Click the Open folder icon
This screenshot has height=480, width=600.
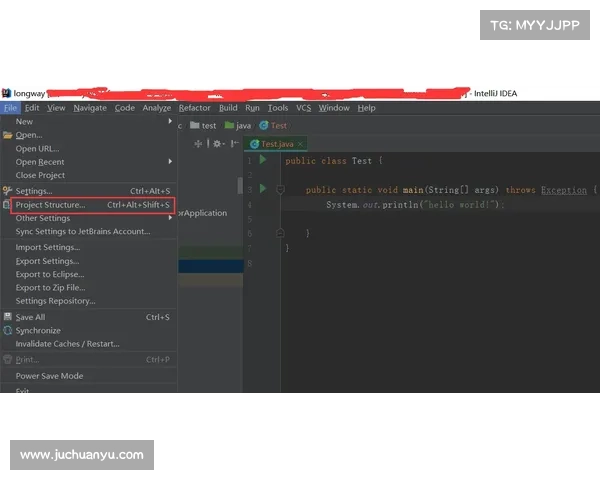pyautogui.click(x=8, y=135)
